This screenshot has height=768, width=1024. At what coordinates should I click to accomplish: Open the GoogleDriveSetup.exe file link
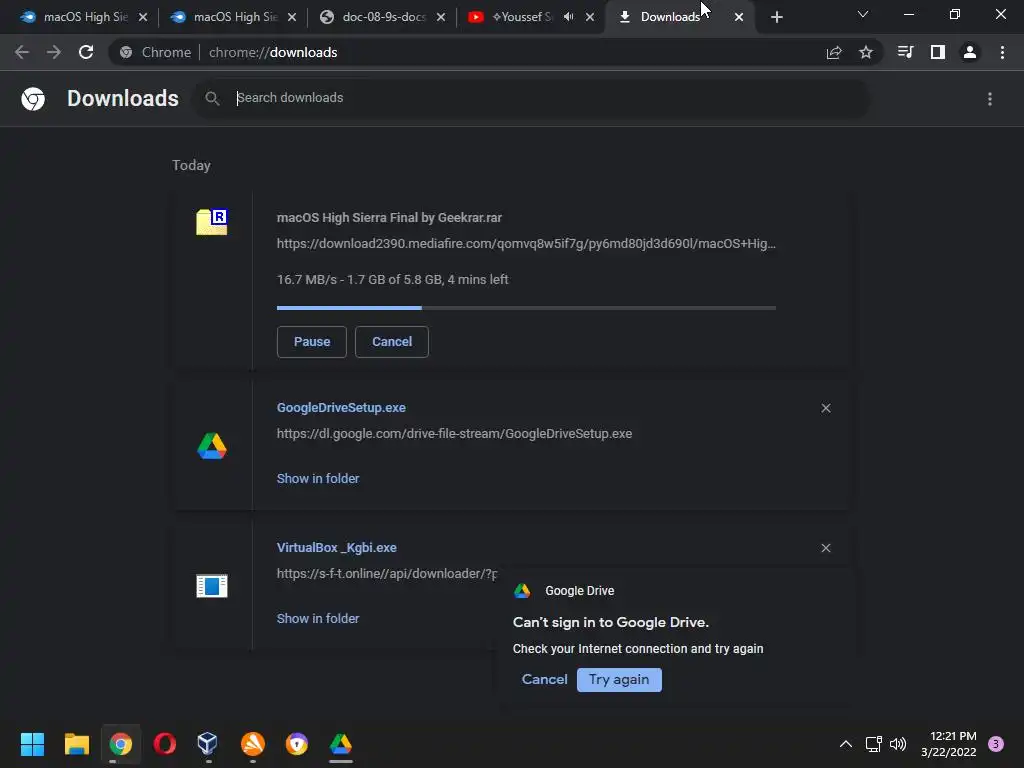341,408
